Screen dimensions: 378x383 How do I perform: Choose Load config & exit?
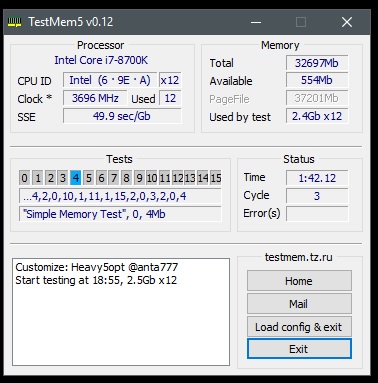click(299, 327)
